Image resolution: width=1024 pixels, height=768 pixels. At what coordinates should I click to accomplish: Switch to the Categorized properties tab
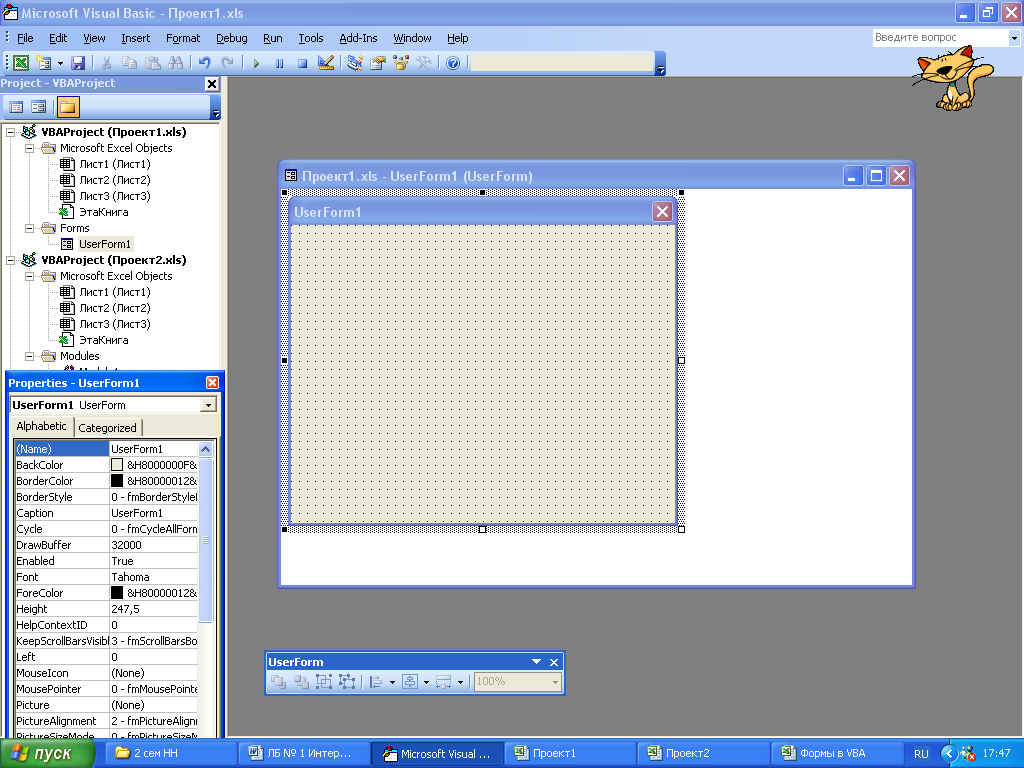point(107,428)
